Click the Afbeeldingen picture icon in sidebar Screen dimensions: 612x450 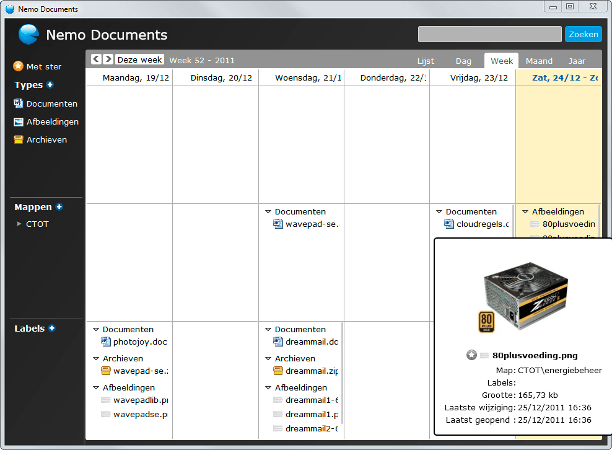point(18,122)
